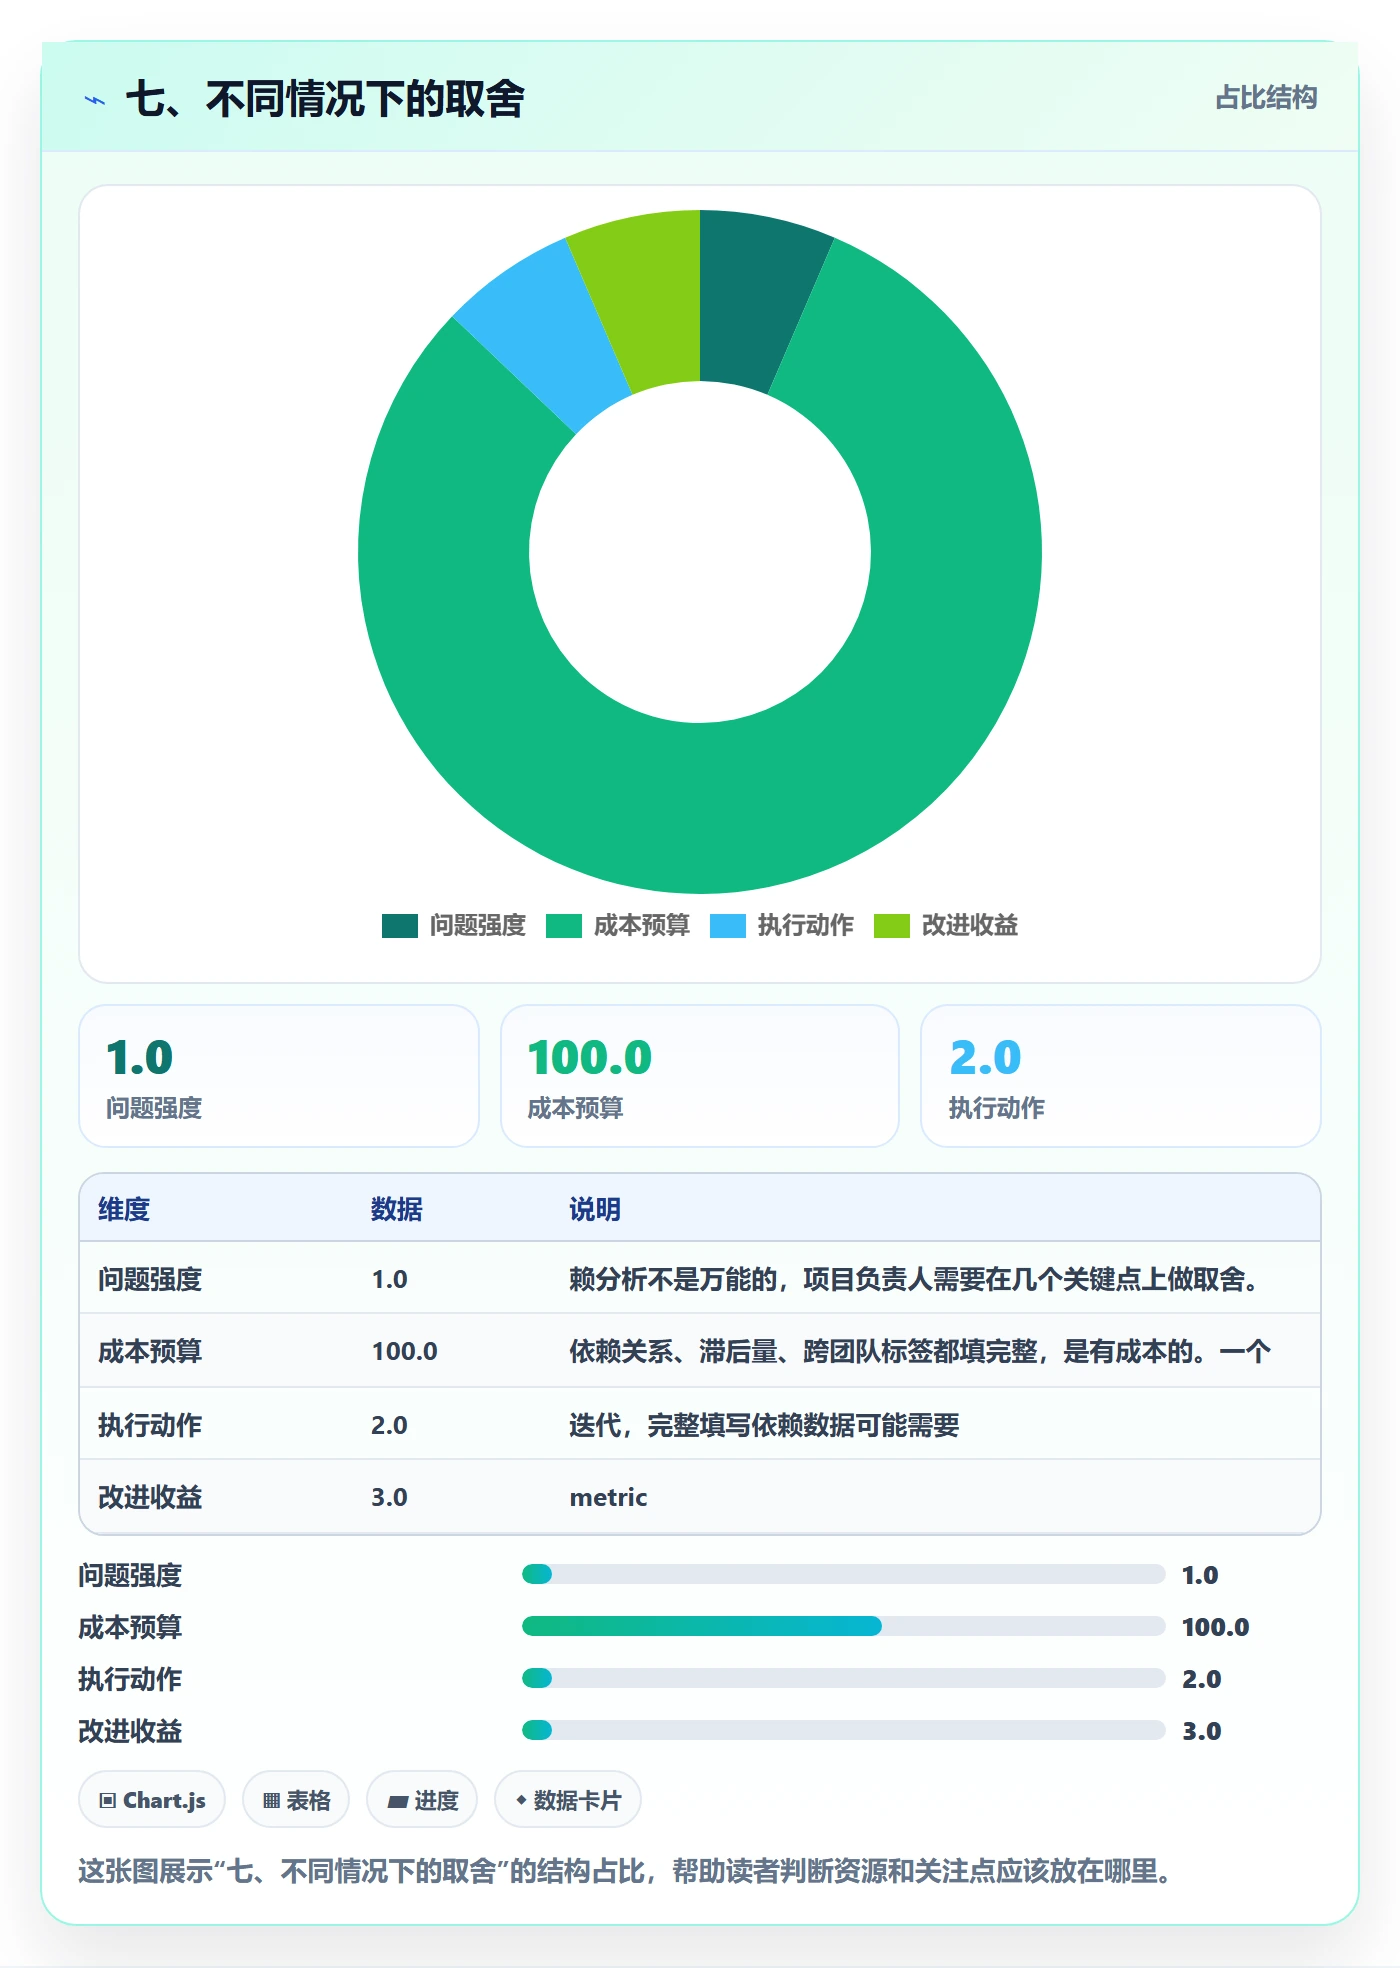This screenshot has width=1400, height=1968.
Task: Click the caption text starting with 这张图展示
Action: click(626, 1870)
